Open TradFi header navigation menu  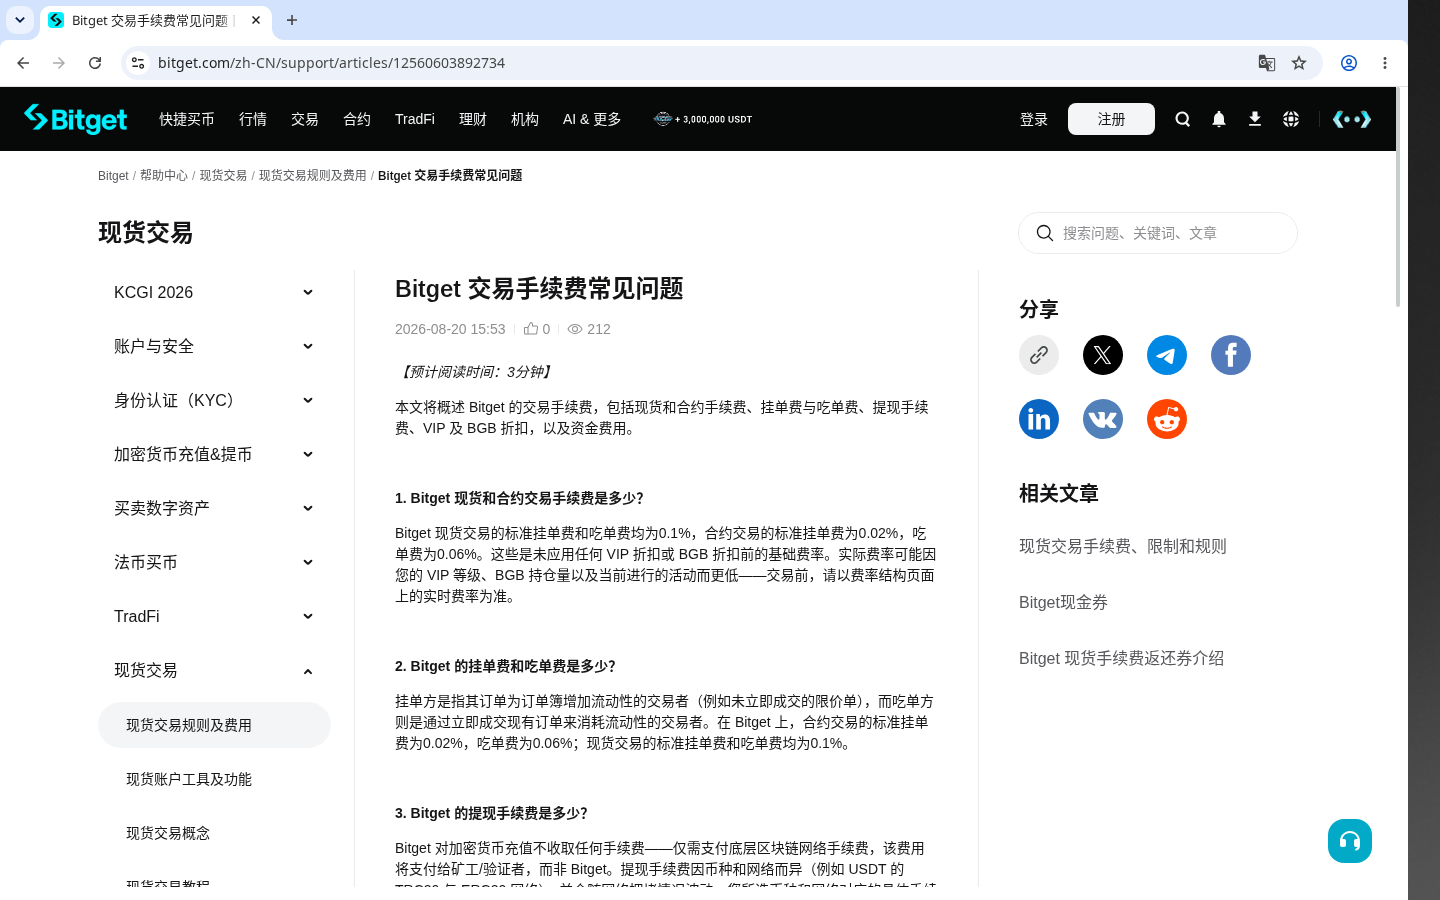click(x=415, y=119)
